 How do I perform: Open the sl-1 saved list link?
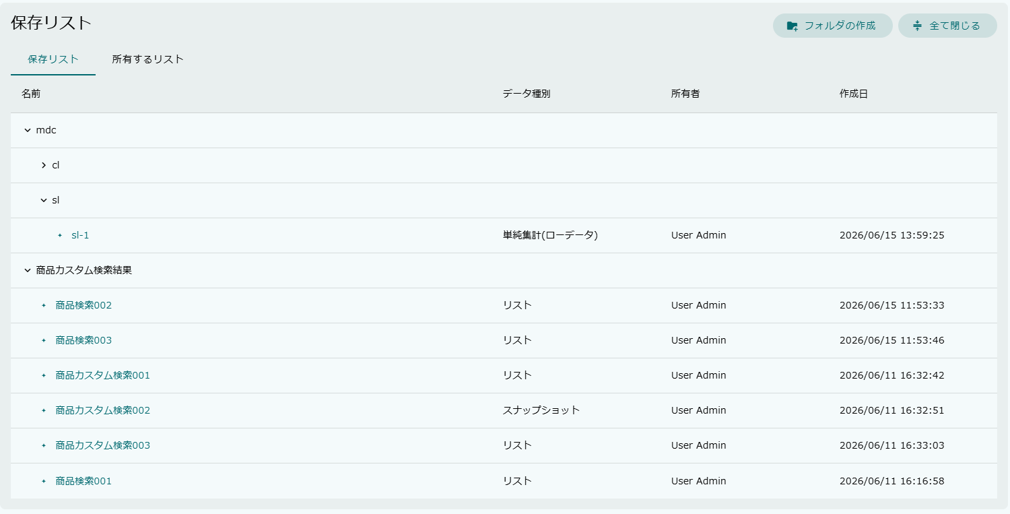80,236
